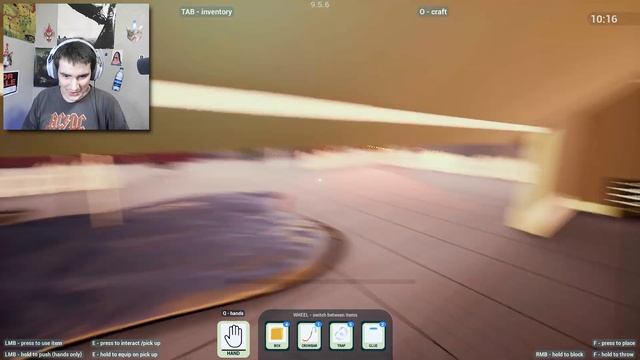Image resolution: width=640 pixels, height=360 pixels.
Task: Click the center crosshair dot
Action: tap(320, 180)
